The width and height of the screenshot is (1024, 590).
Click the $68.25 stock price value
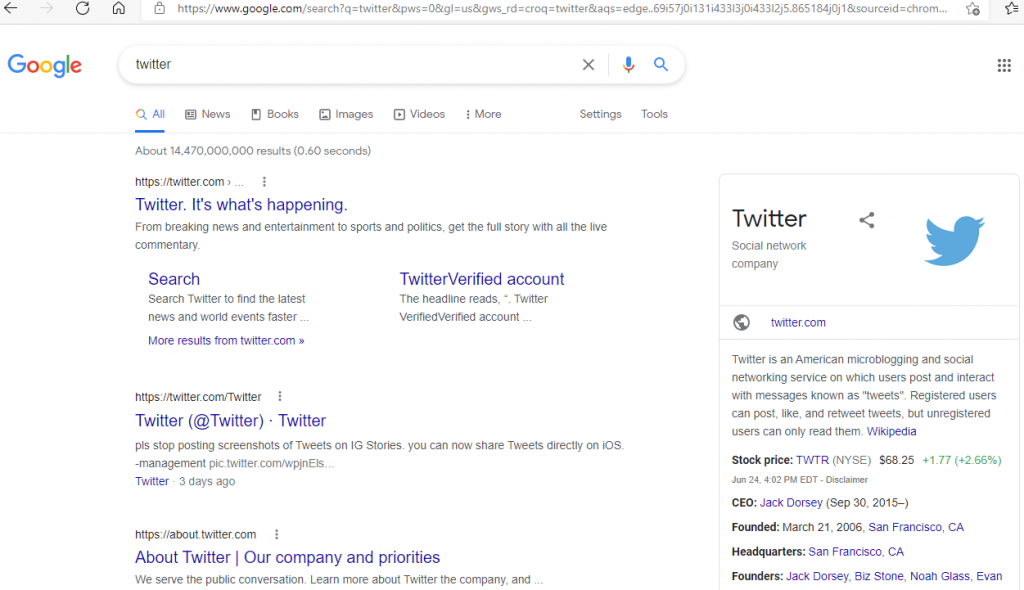pyautogui.click(x=897, y=460)
